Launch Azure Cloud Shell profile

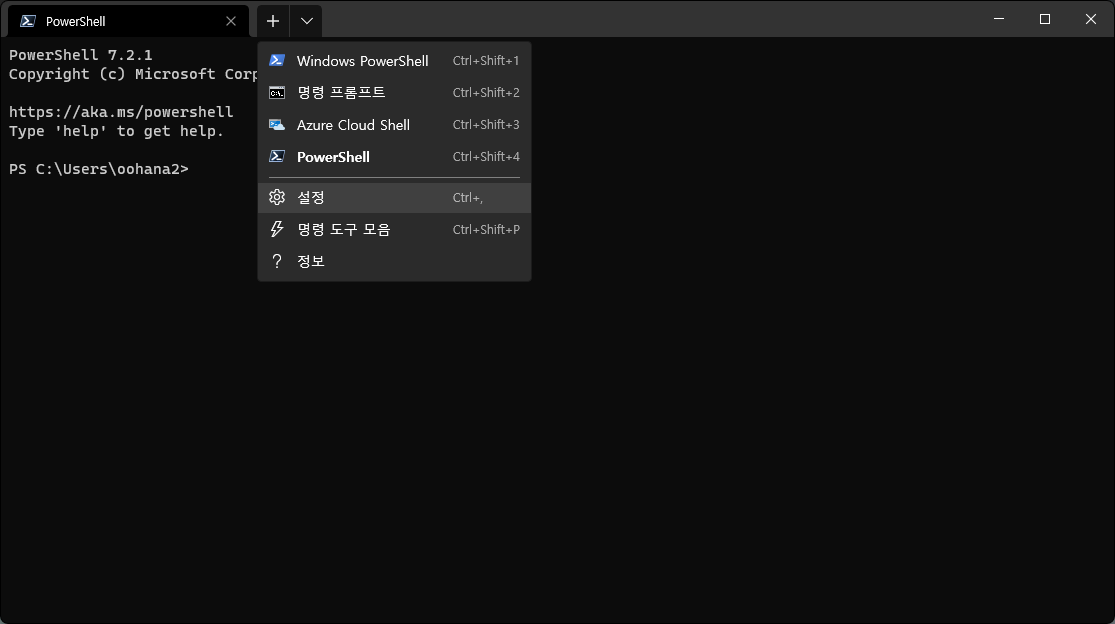coord(395,125)
